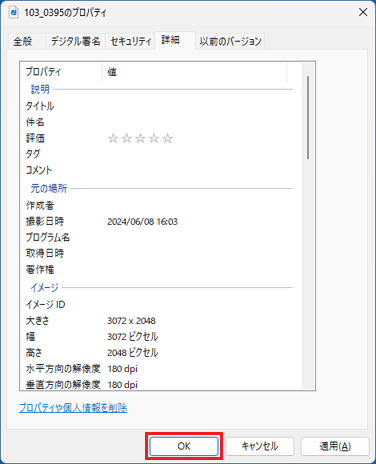The height and width of the screenshot is (464, 376).
Task: Set rating to three stars
Action: point(140,138)
